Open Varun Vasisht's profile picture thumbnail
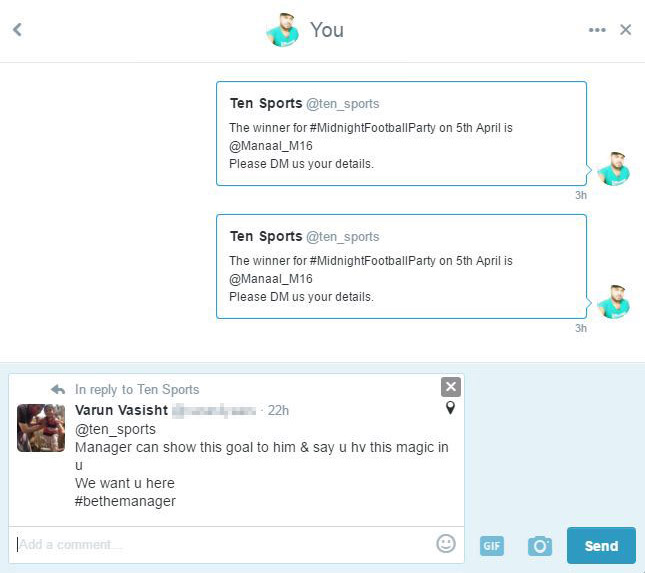Screen dimensions: 645x573 [41, 428]
